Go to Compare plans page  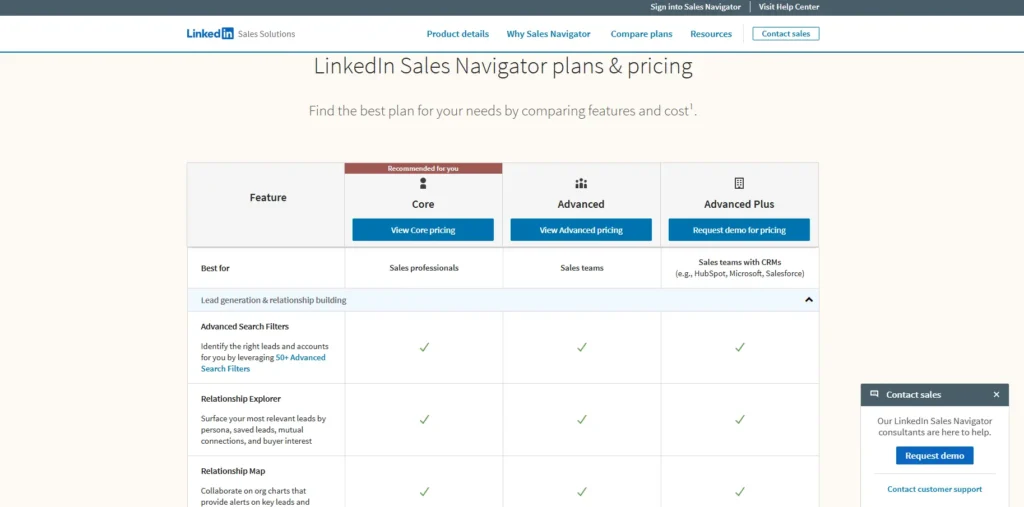[x=641, y=34]
